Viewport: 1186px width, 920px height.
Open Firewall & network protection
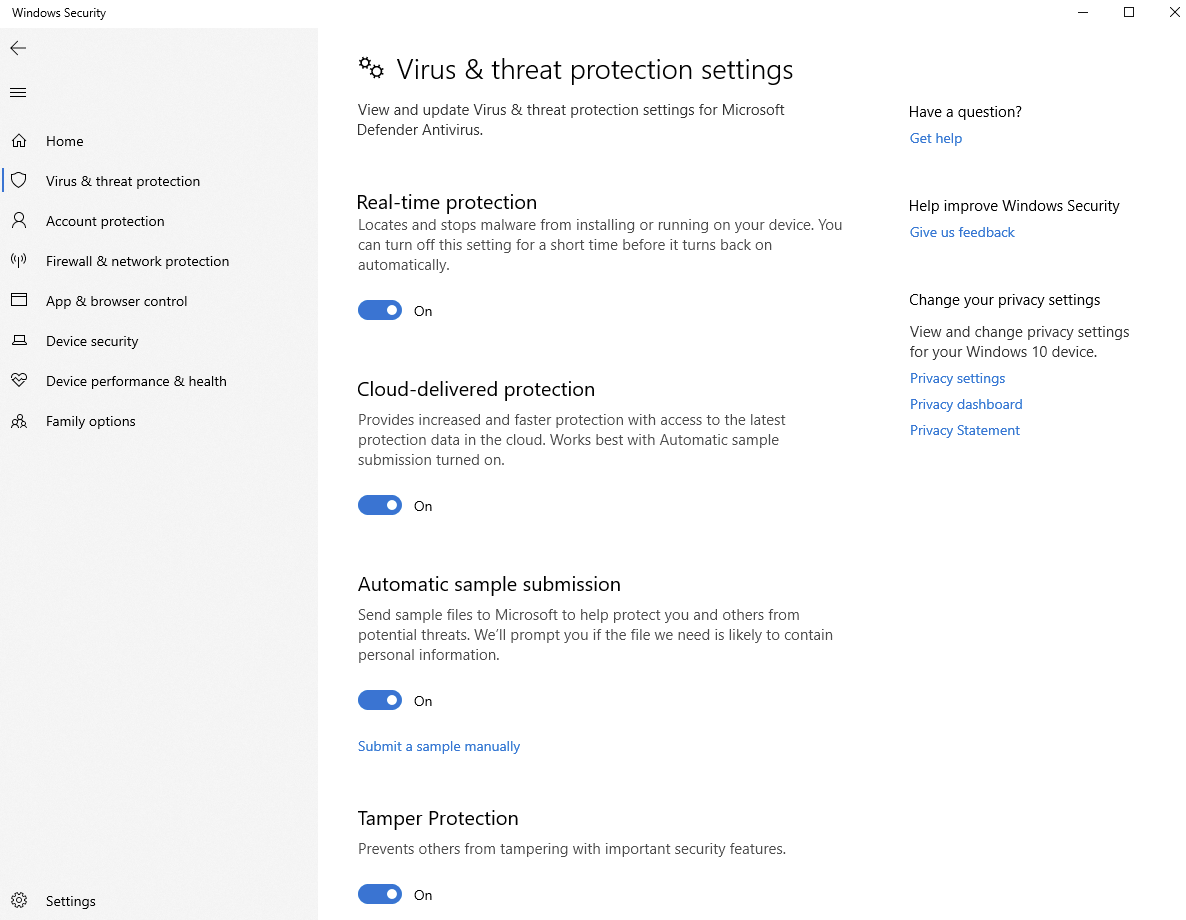(137, 260)
